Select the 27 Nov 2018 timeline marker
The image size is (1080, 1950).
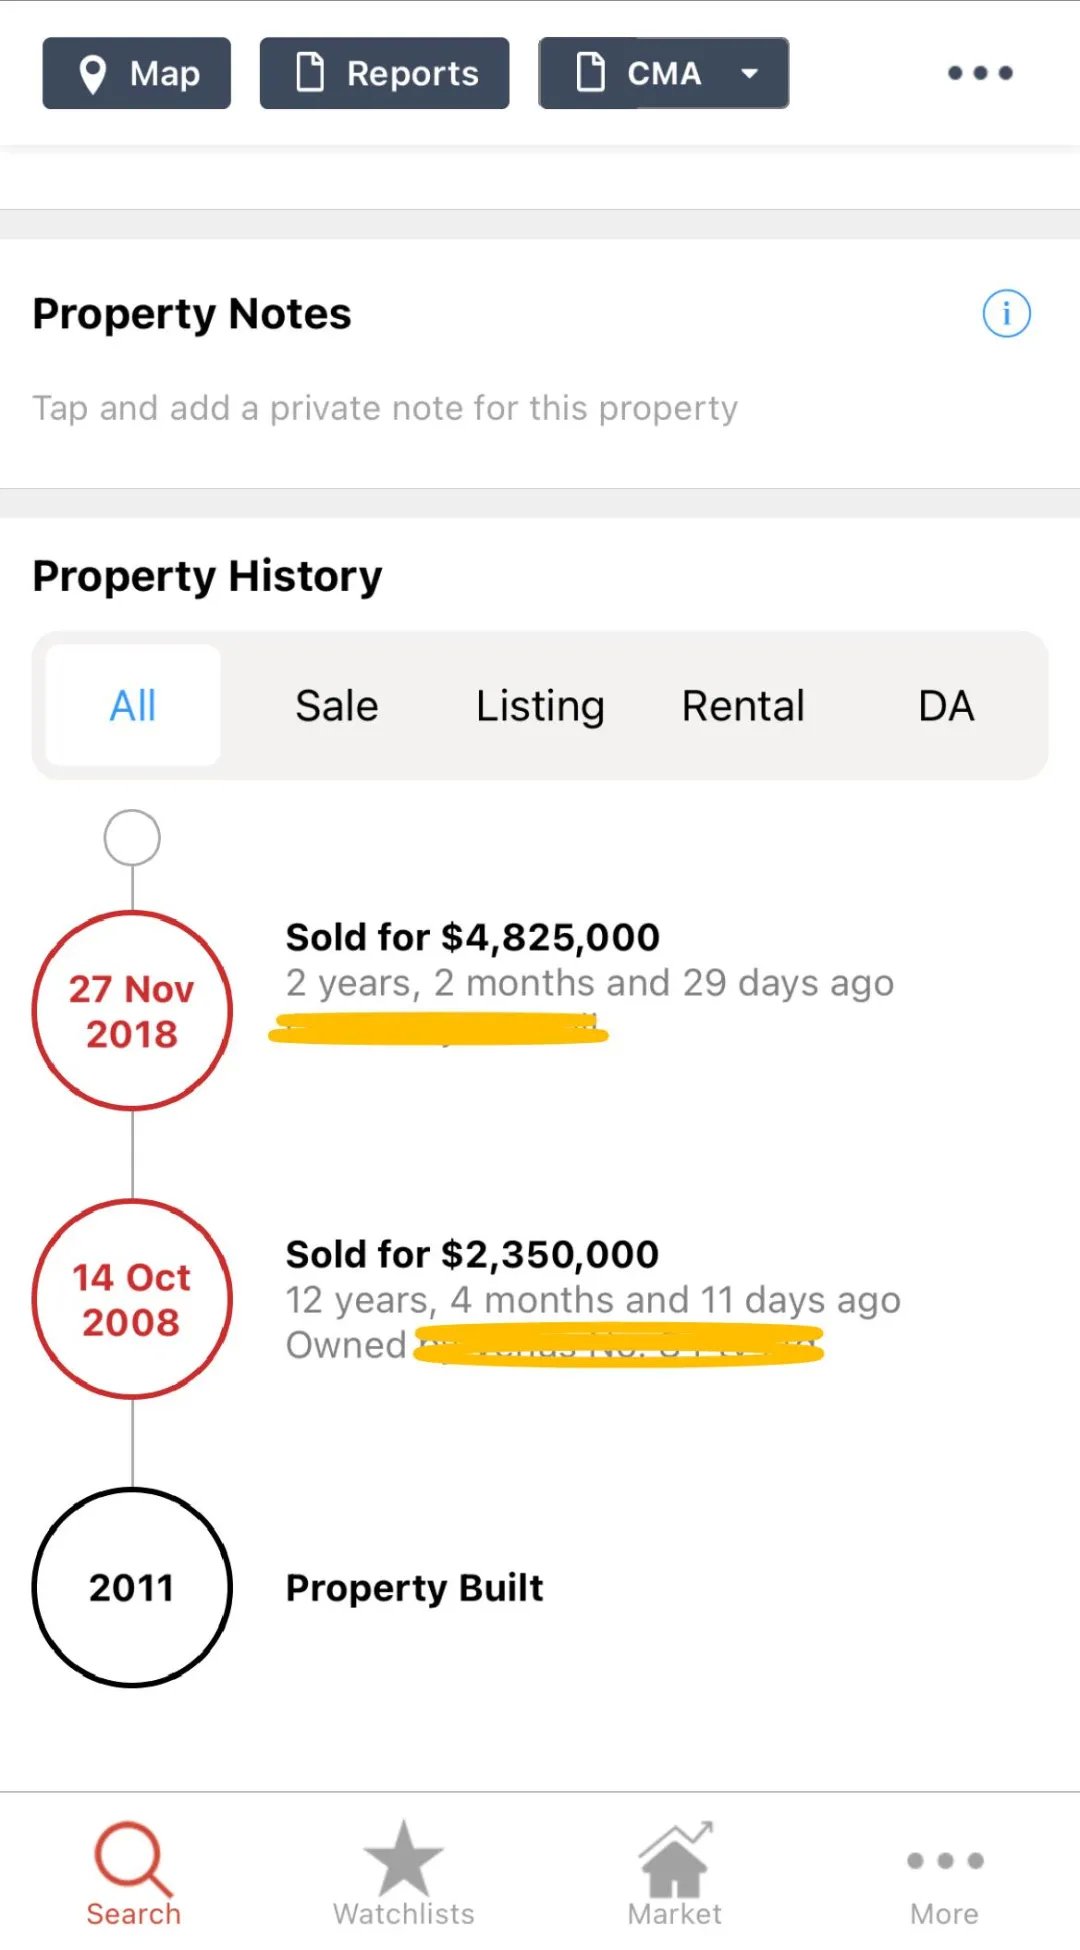(132, 1010)
